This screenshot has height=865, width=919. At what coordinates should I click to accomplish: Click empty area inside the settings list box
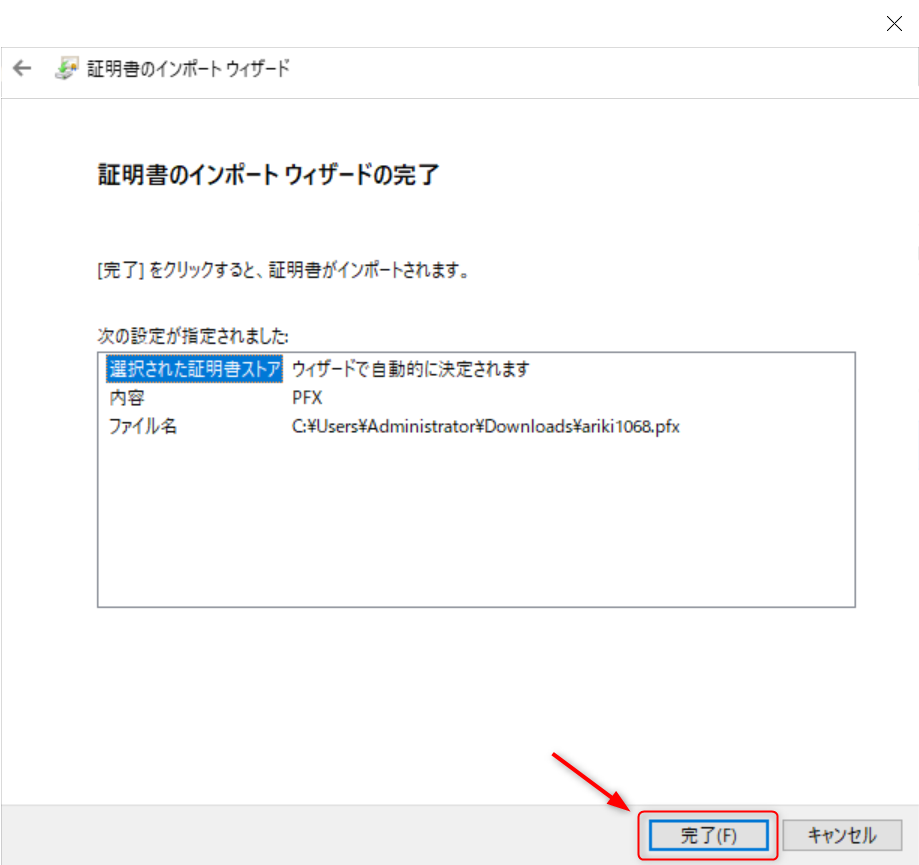point(475,520)
